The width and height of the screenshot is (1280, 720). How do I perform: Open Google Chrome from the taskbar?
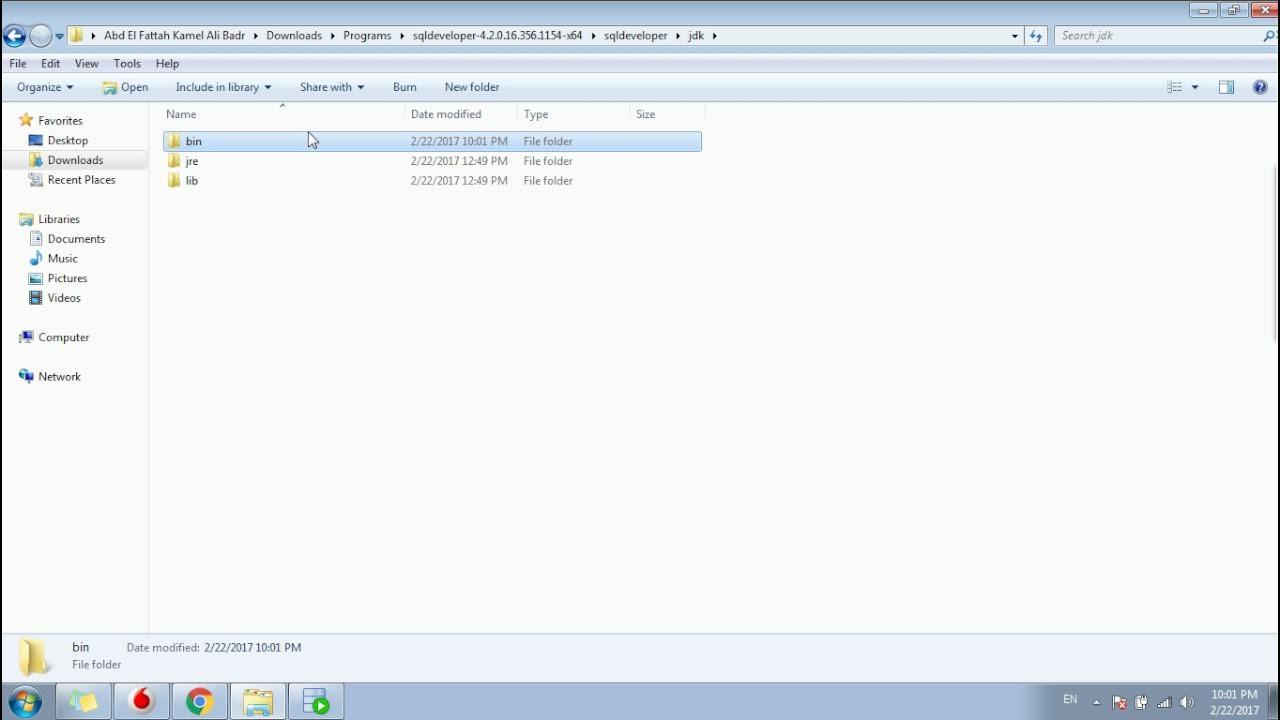coord(200,702)
